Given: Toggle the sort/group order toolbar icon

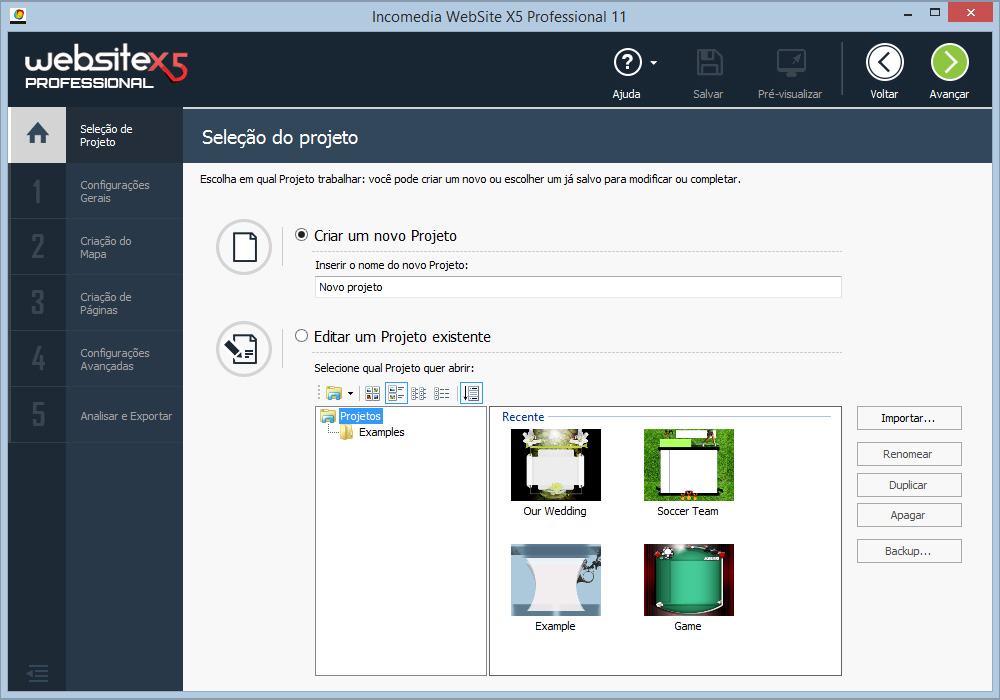Looking at the screenshot, I should click(x=471, y=393).
